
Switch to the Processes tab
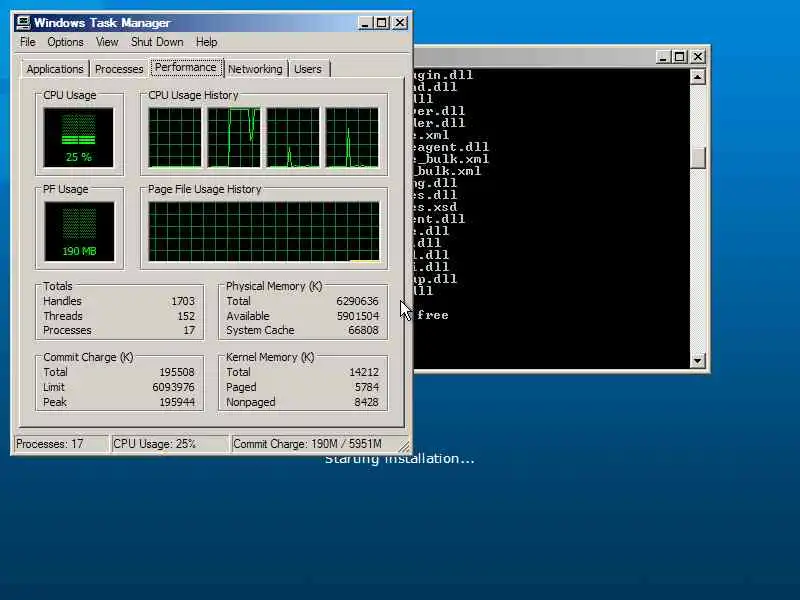pyautogui.click(x=119, y=69)
